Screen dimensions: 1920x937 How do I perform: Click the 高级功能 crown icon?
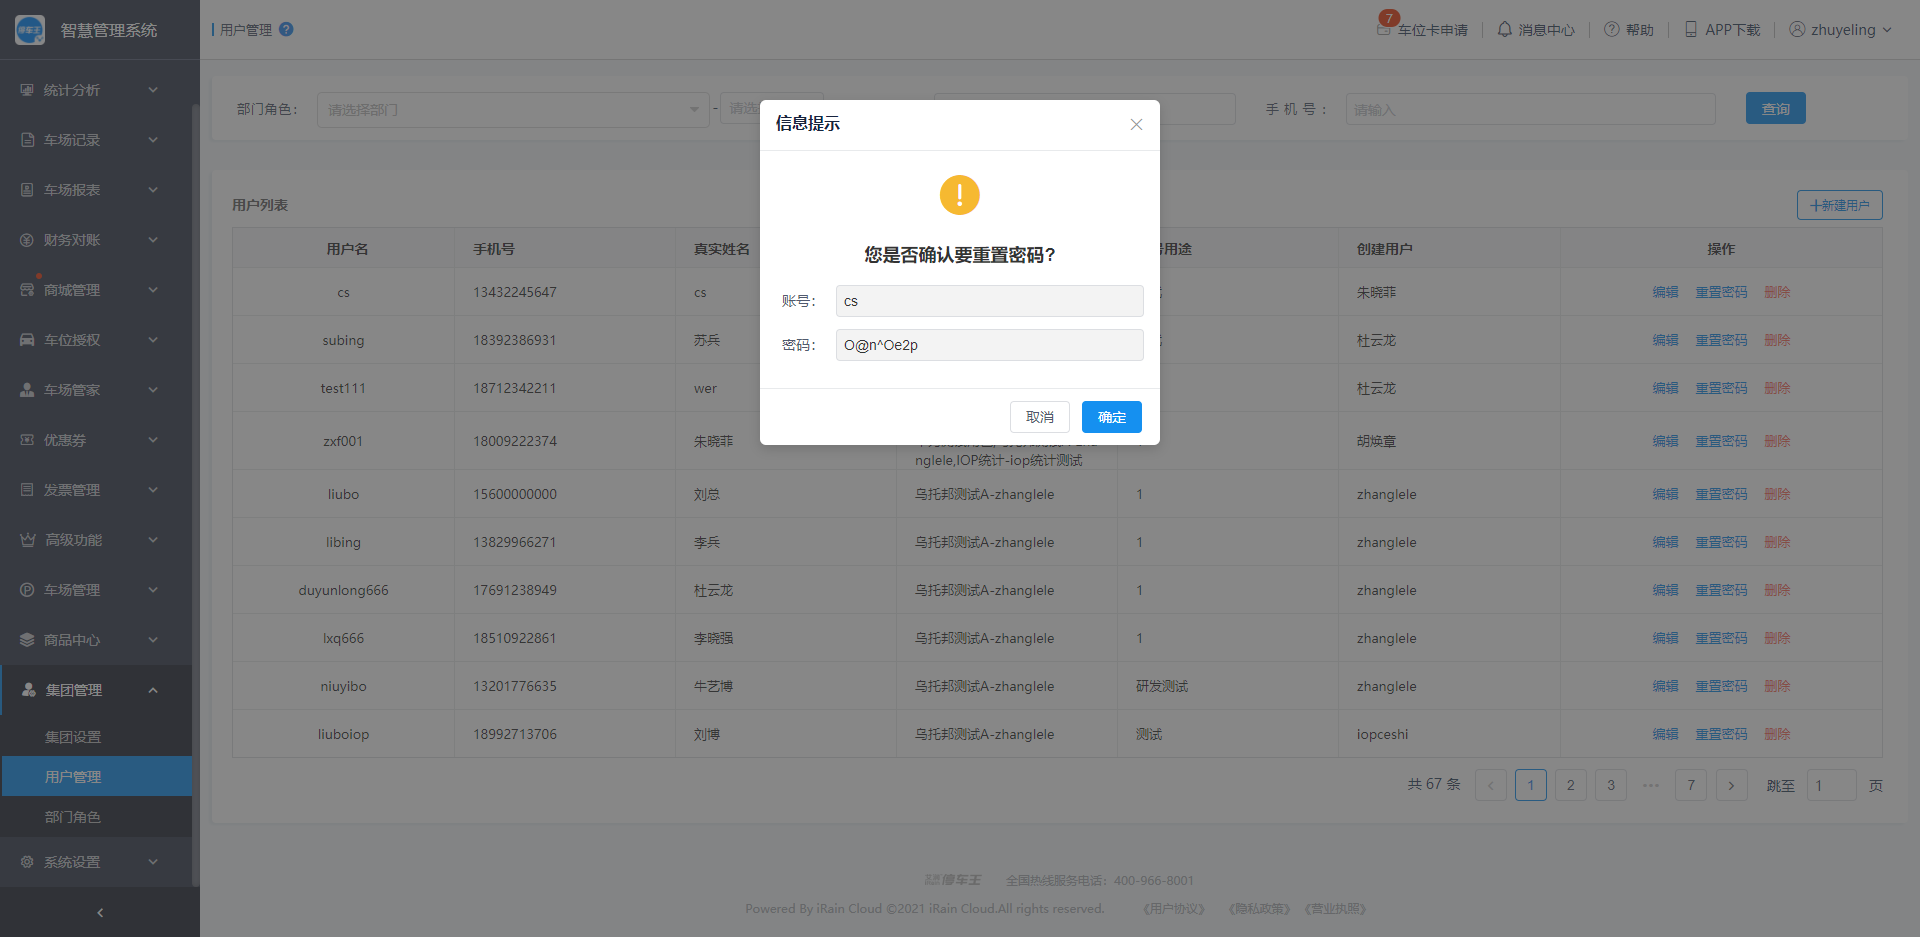coord(27,540)
